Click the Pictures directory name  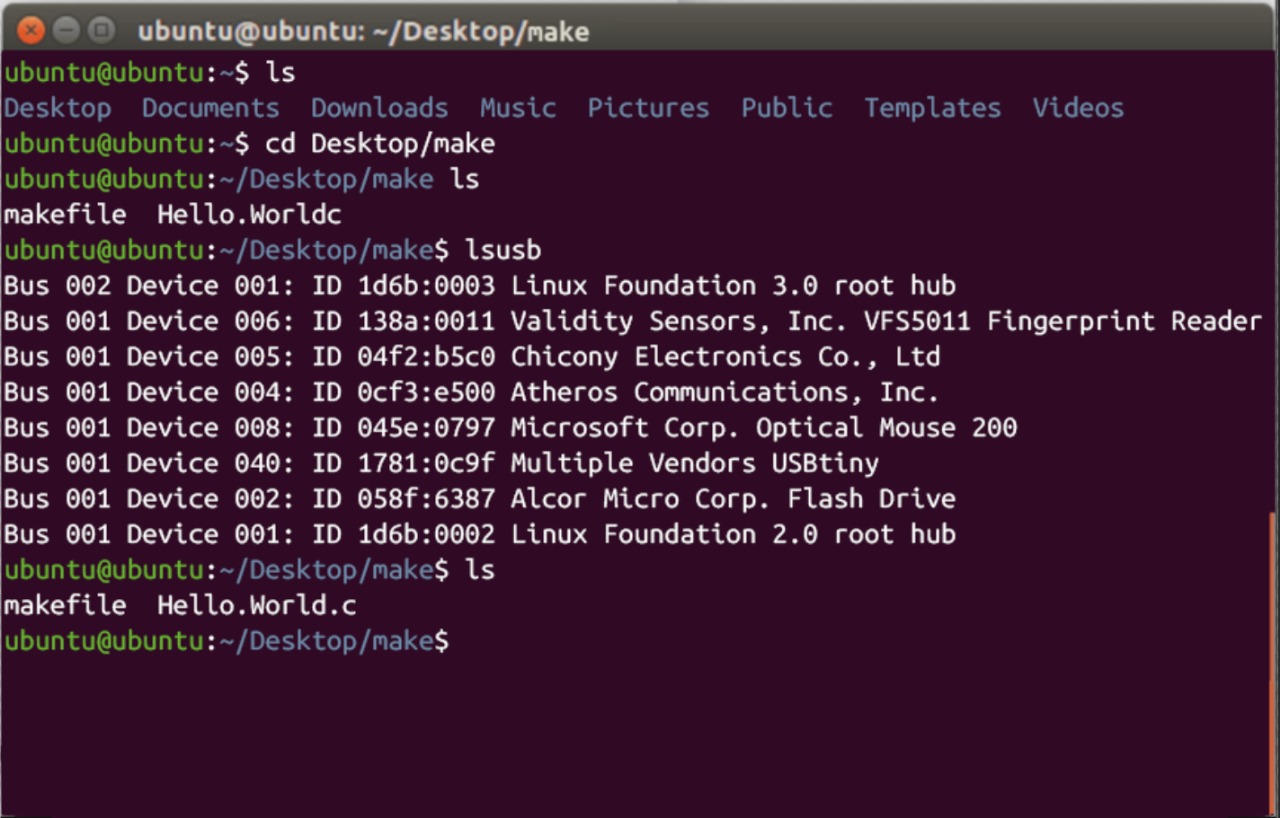648,108
